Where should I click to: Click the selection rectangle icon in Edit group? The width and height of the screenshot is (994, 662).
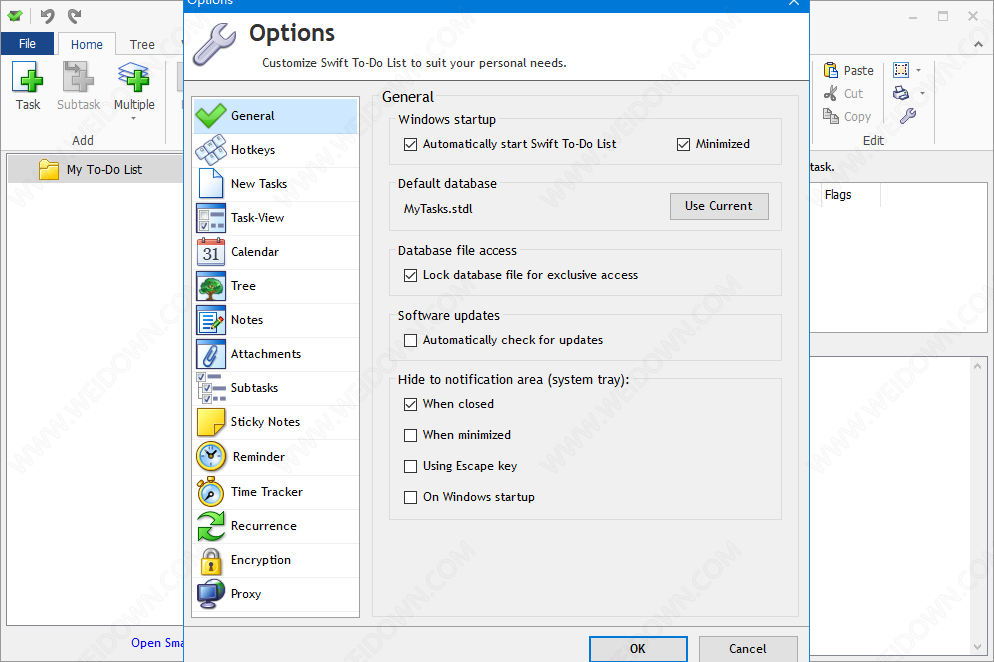[x=901, y=70]
